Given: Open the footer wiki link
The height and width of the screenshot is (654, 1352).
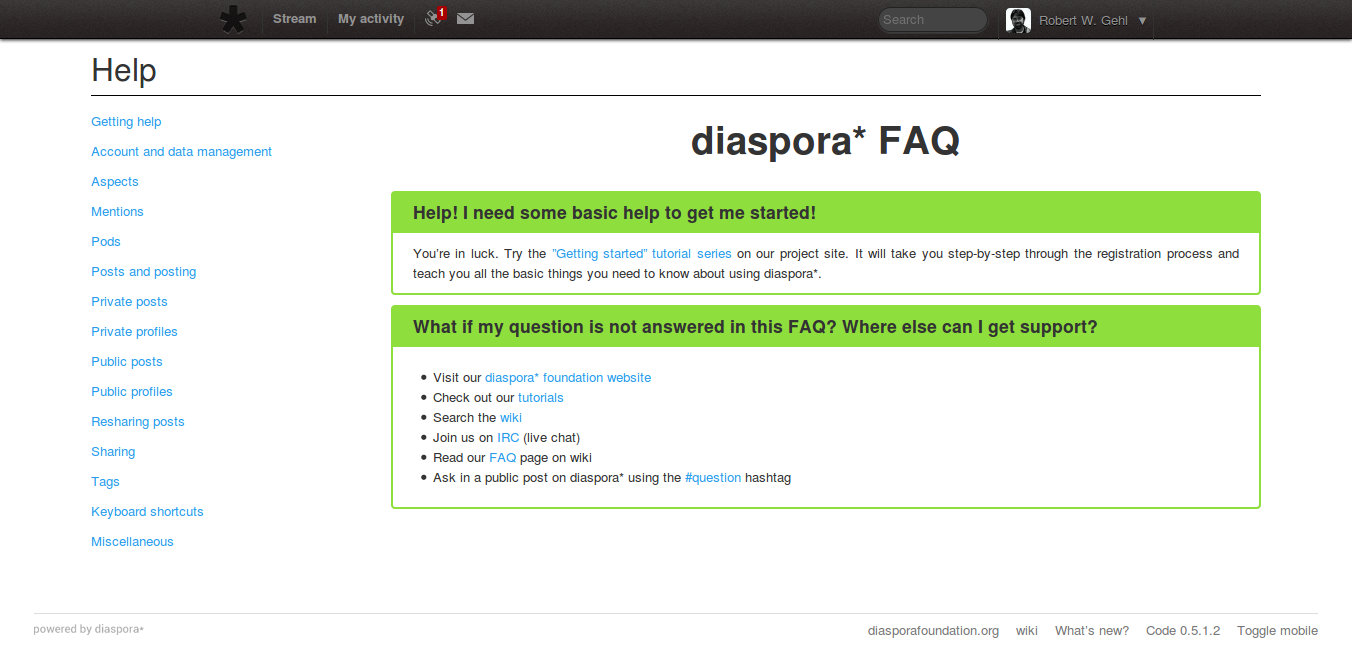Looking at the screenshot, I should tap(1027, 631).
